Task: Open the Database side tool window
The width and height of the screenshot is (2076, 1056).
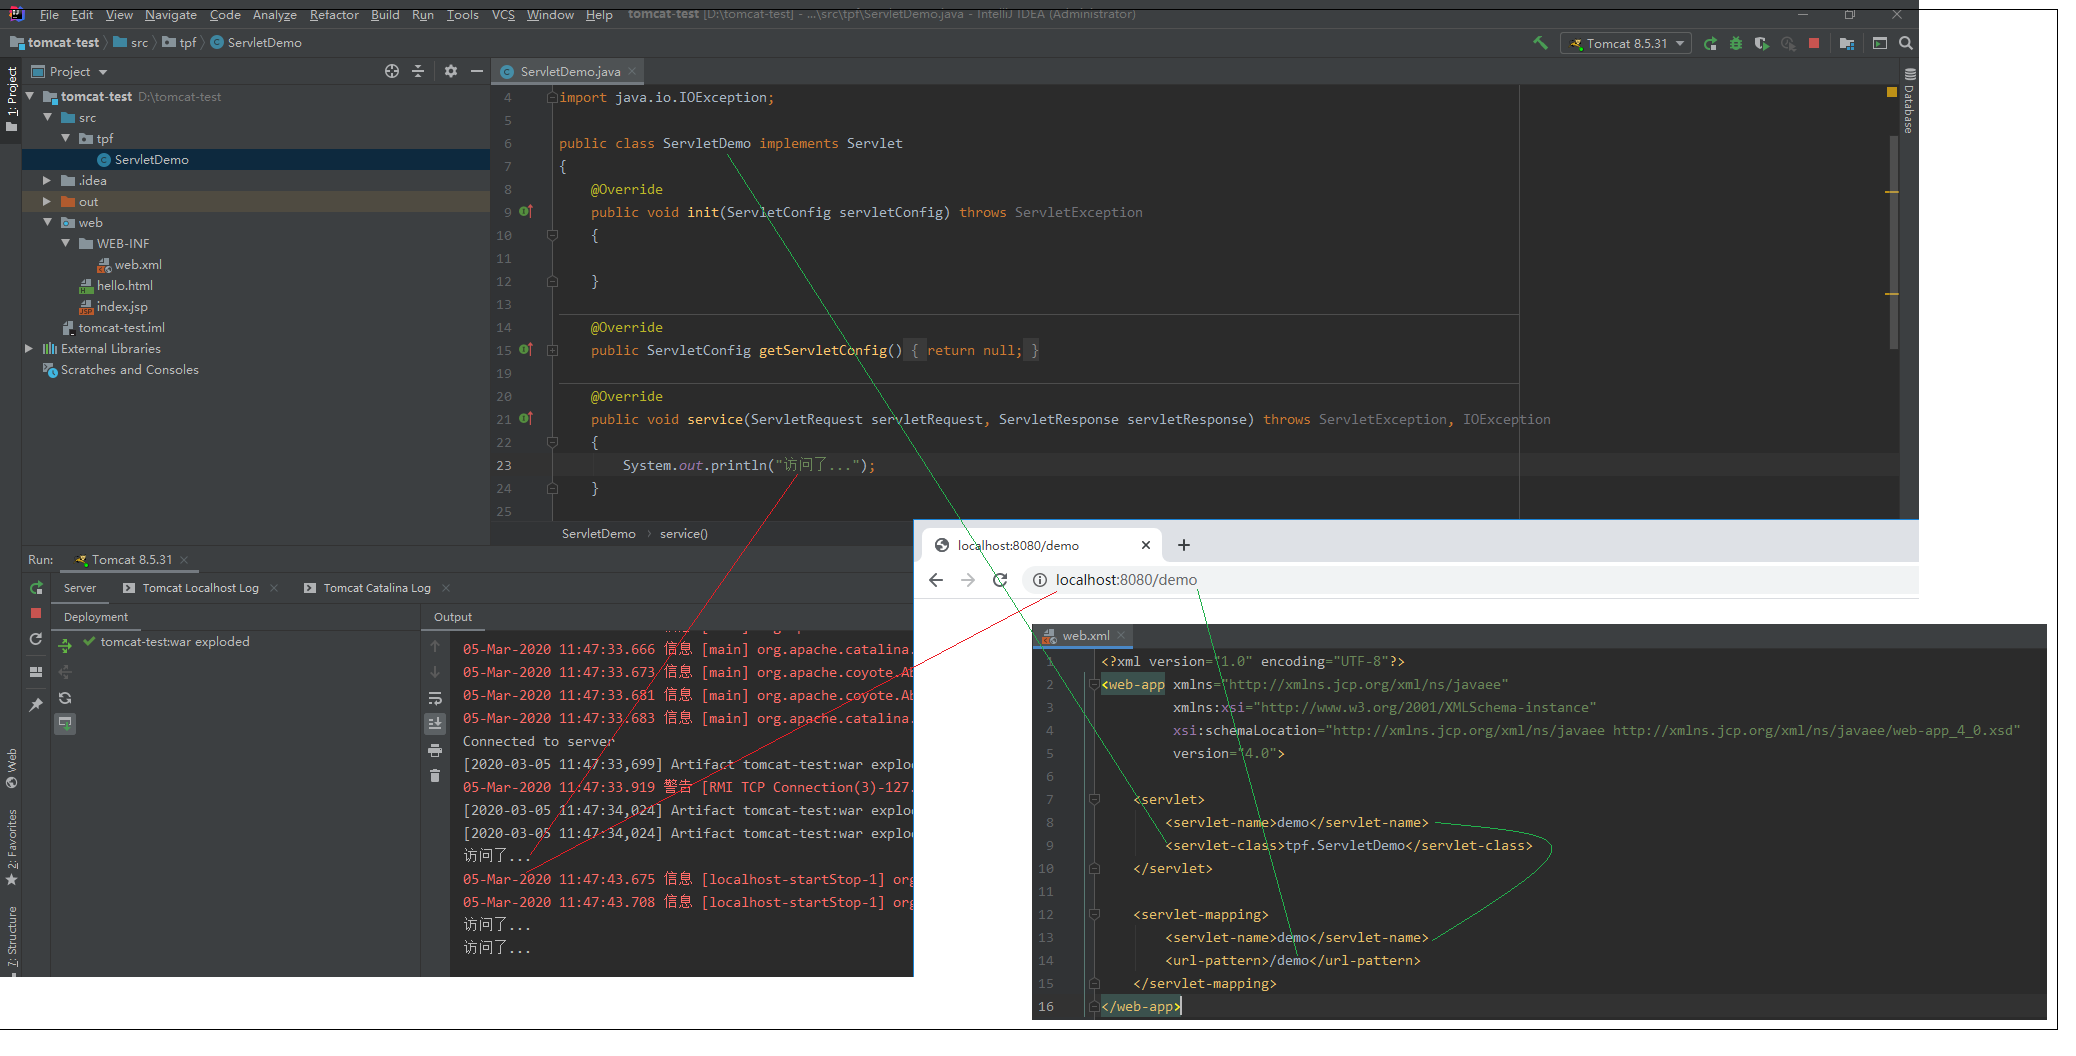Action: coord(1909,101)
